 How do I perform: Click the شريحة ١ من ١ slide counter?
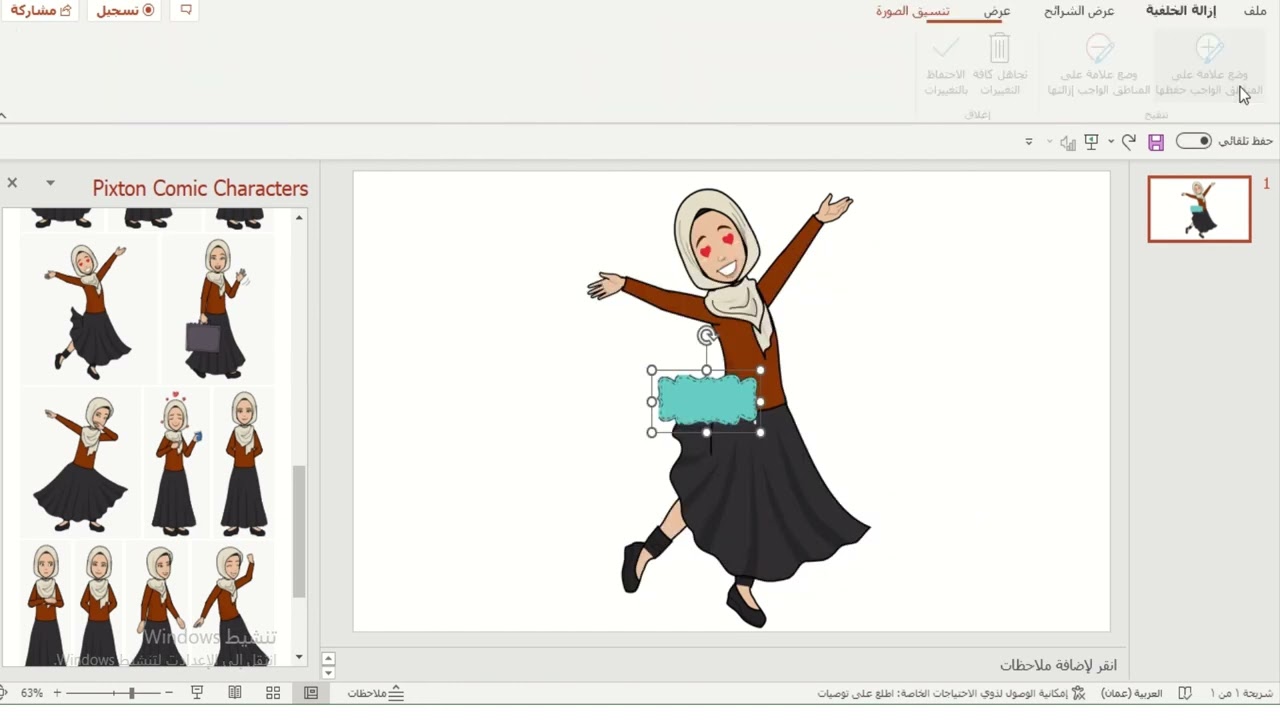point(1241,692)
